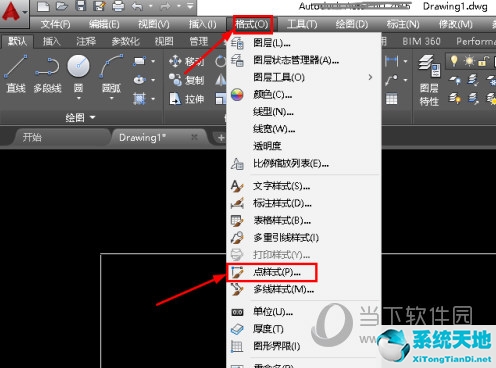Image resolution: width=496 pixels, height=368 pixels.
Task: Choose 多线样式(M)... menu item
Action: click(303, 289)
